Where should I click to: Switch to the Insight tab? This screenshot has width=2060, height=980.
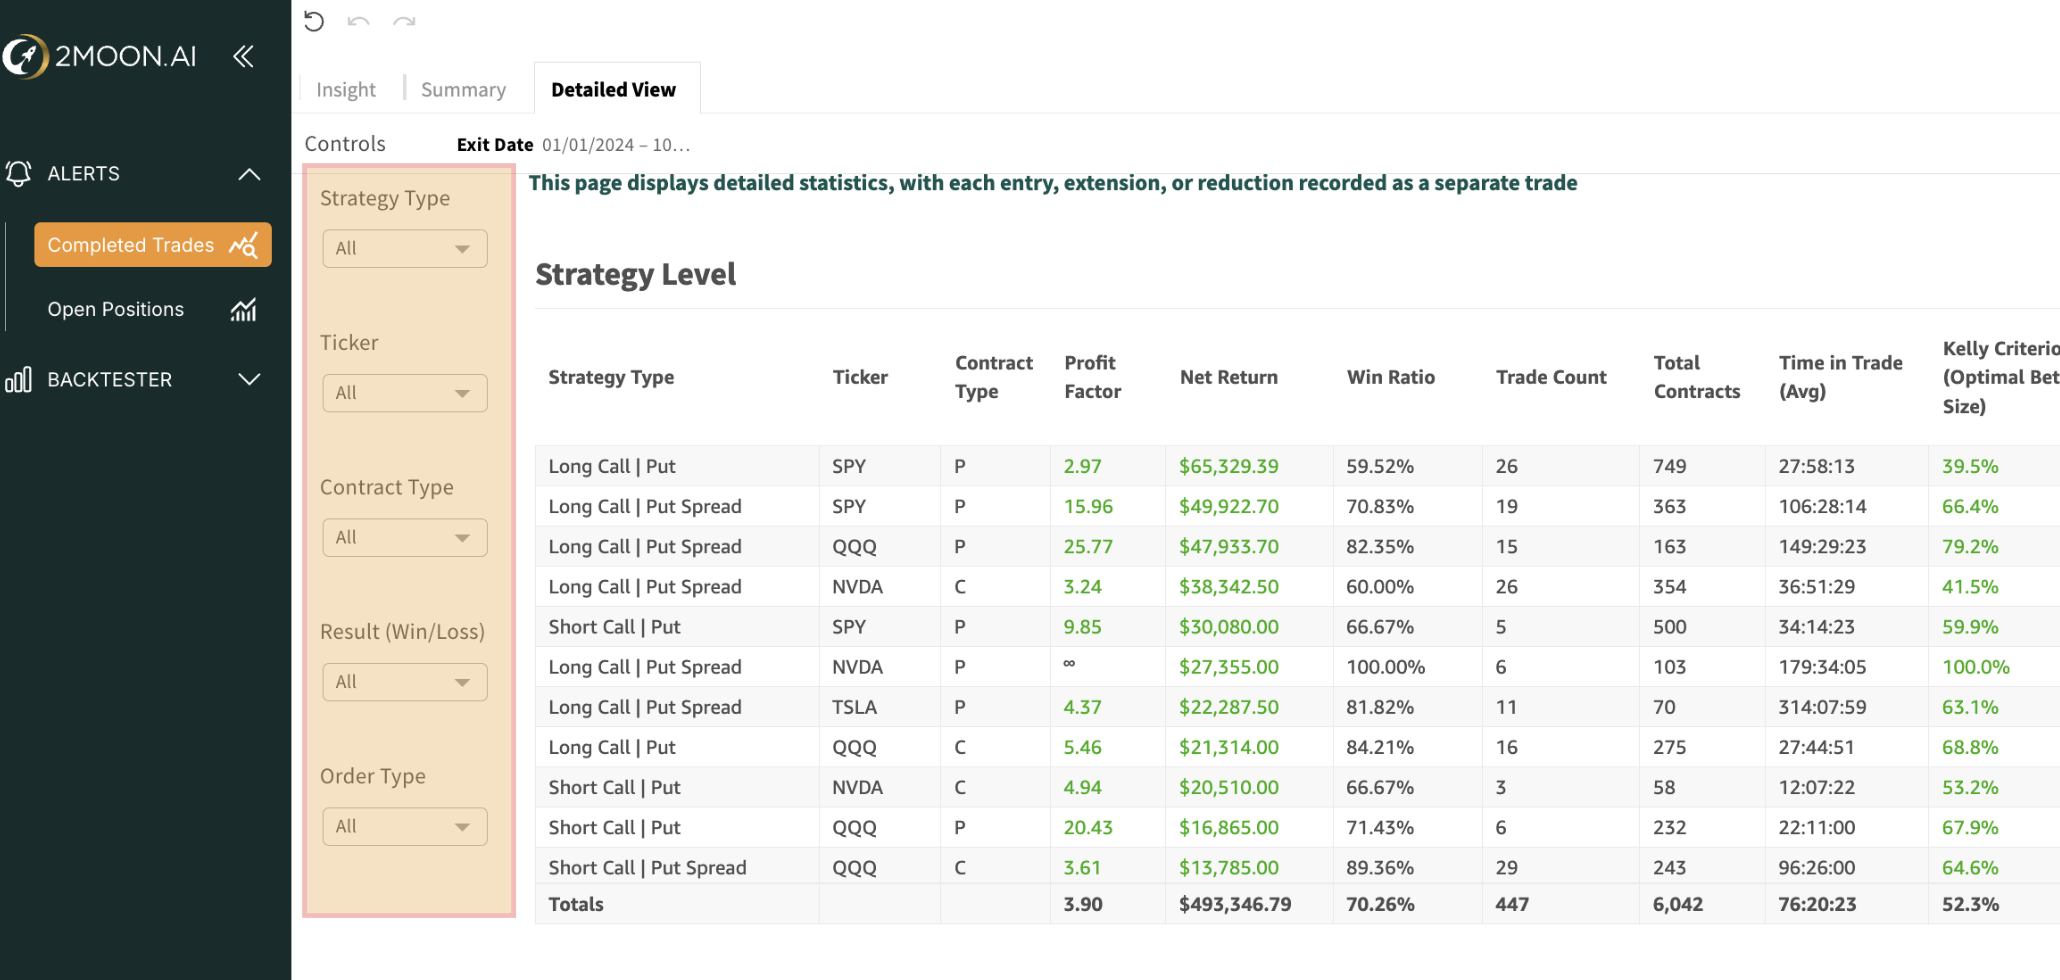(346, 90)
